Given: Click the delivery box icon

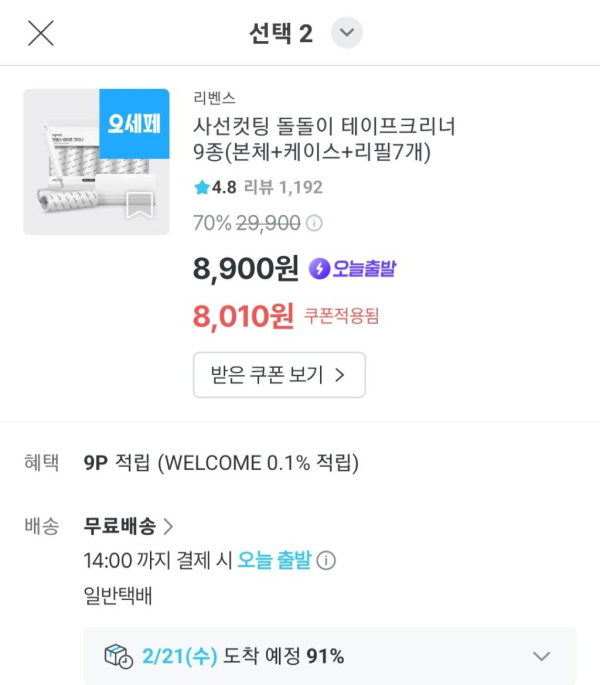Looking at the screenshot, I should coord(118,656).
